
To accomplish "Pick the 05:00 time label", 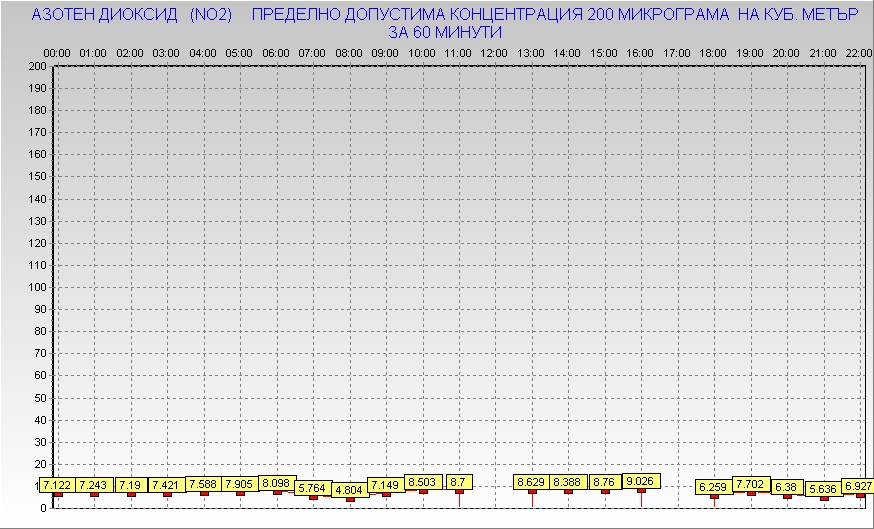I will point(239,54).
